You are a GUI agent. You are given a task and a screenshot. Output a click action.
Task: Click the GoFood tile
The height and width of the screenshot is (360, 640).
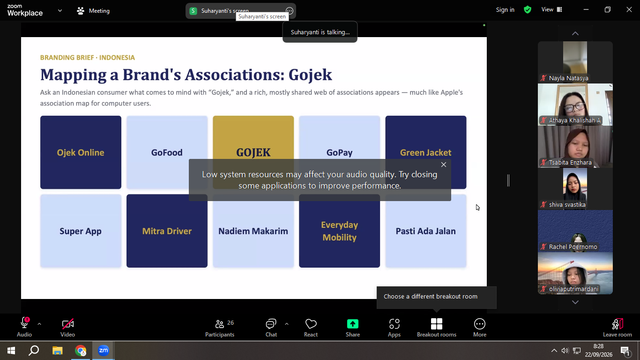[167, 152]
